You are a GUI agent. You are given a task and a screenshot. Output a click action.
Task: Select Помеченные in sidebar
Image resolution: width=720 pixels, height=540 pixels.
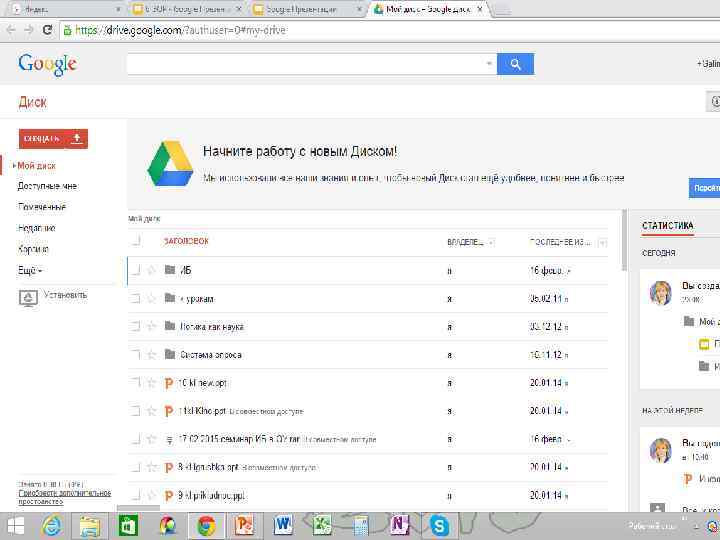point(42,207)
